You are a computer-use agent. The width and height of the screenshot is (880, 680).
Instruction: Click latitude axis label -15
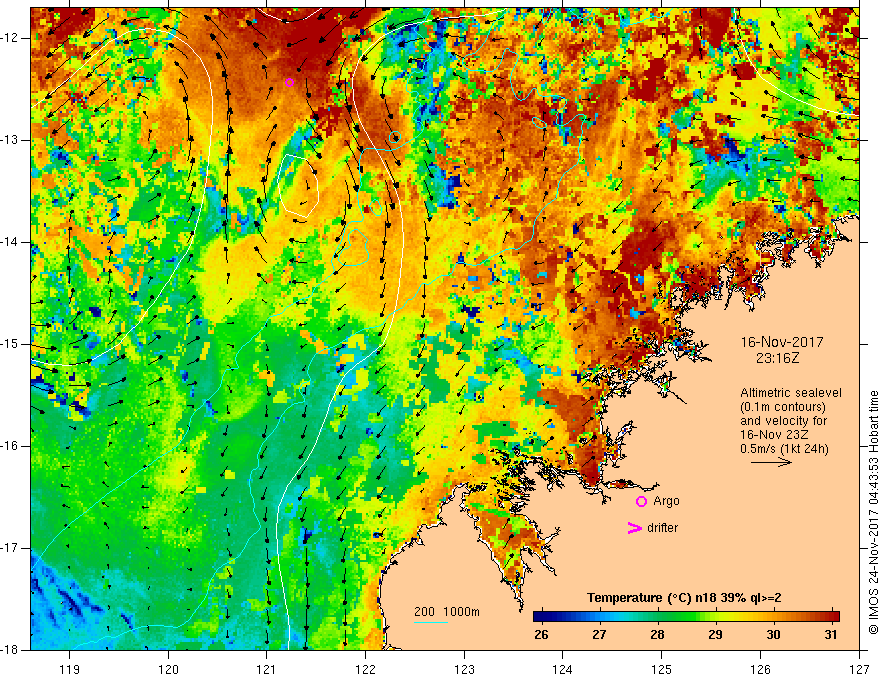coord(10,344)
